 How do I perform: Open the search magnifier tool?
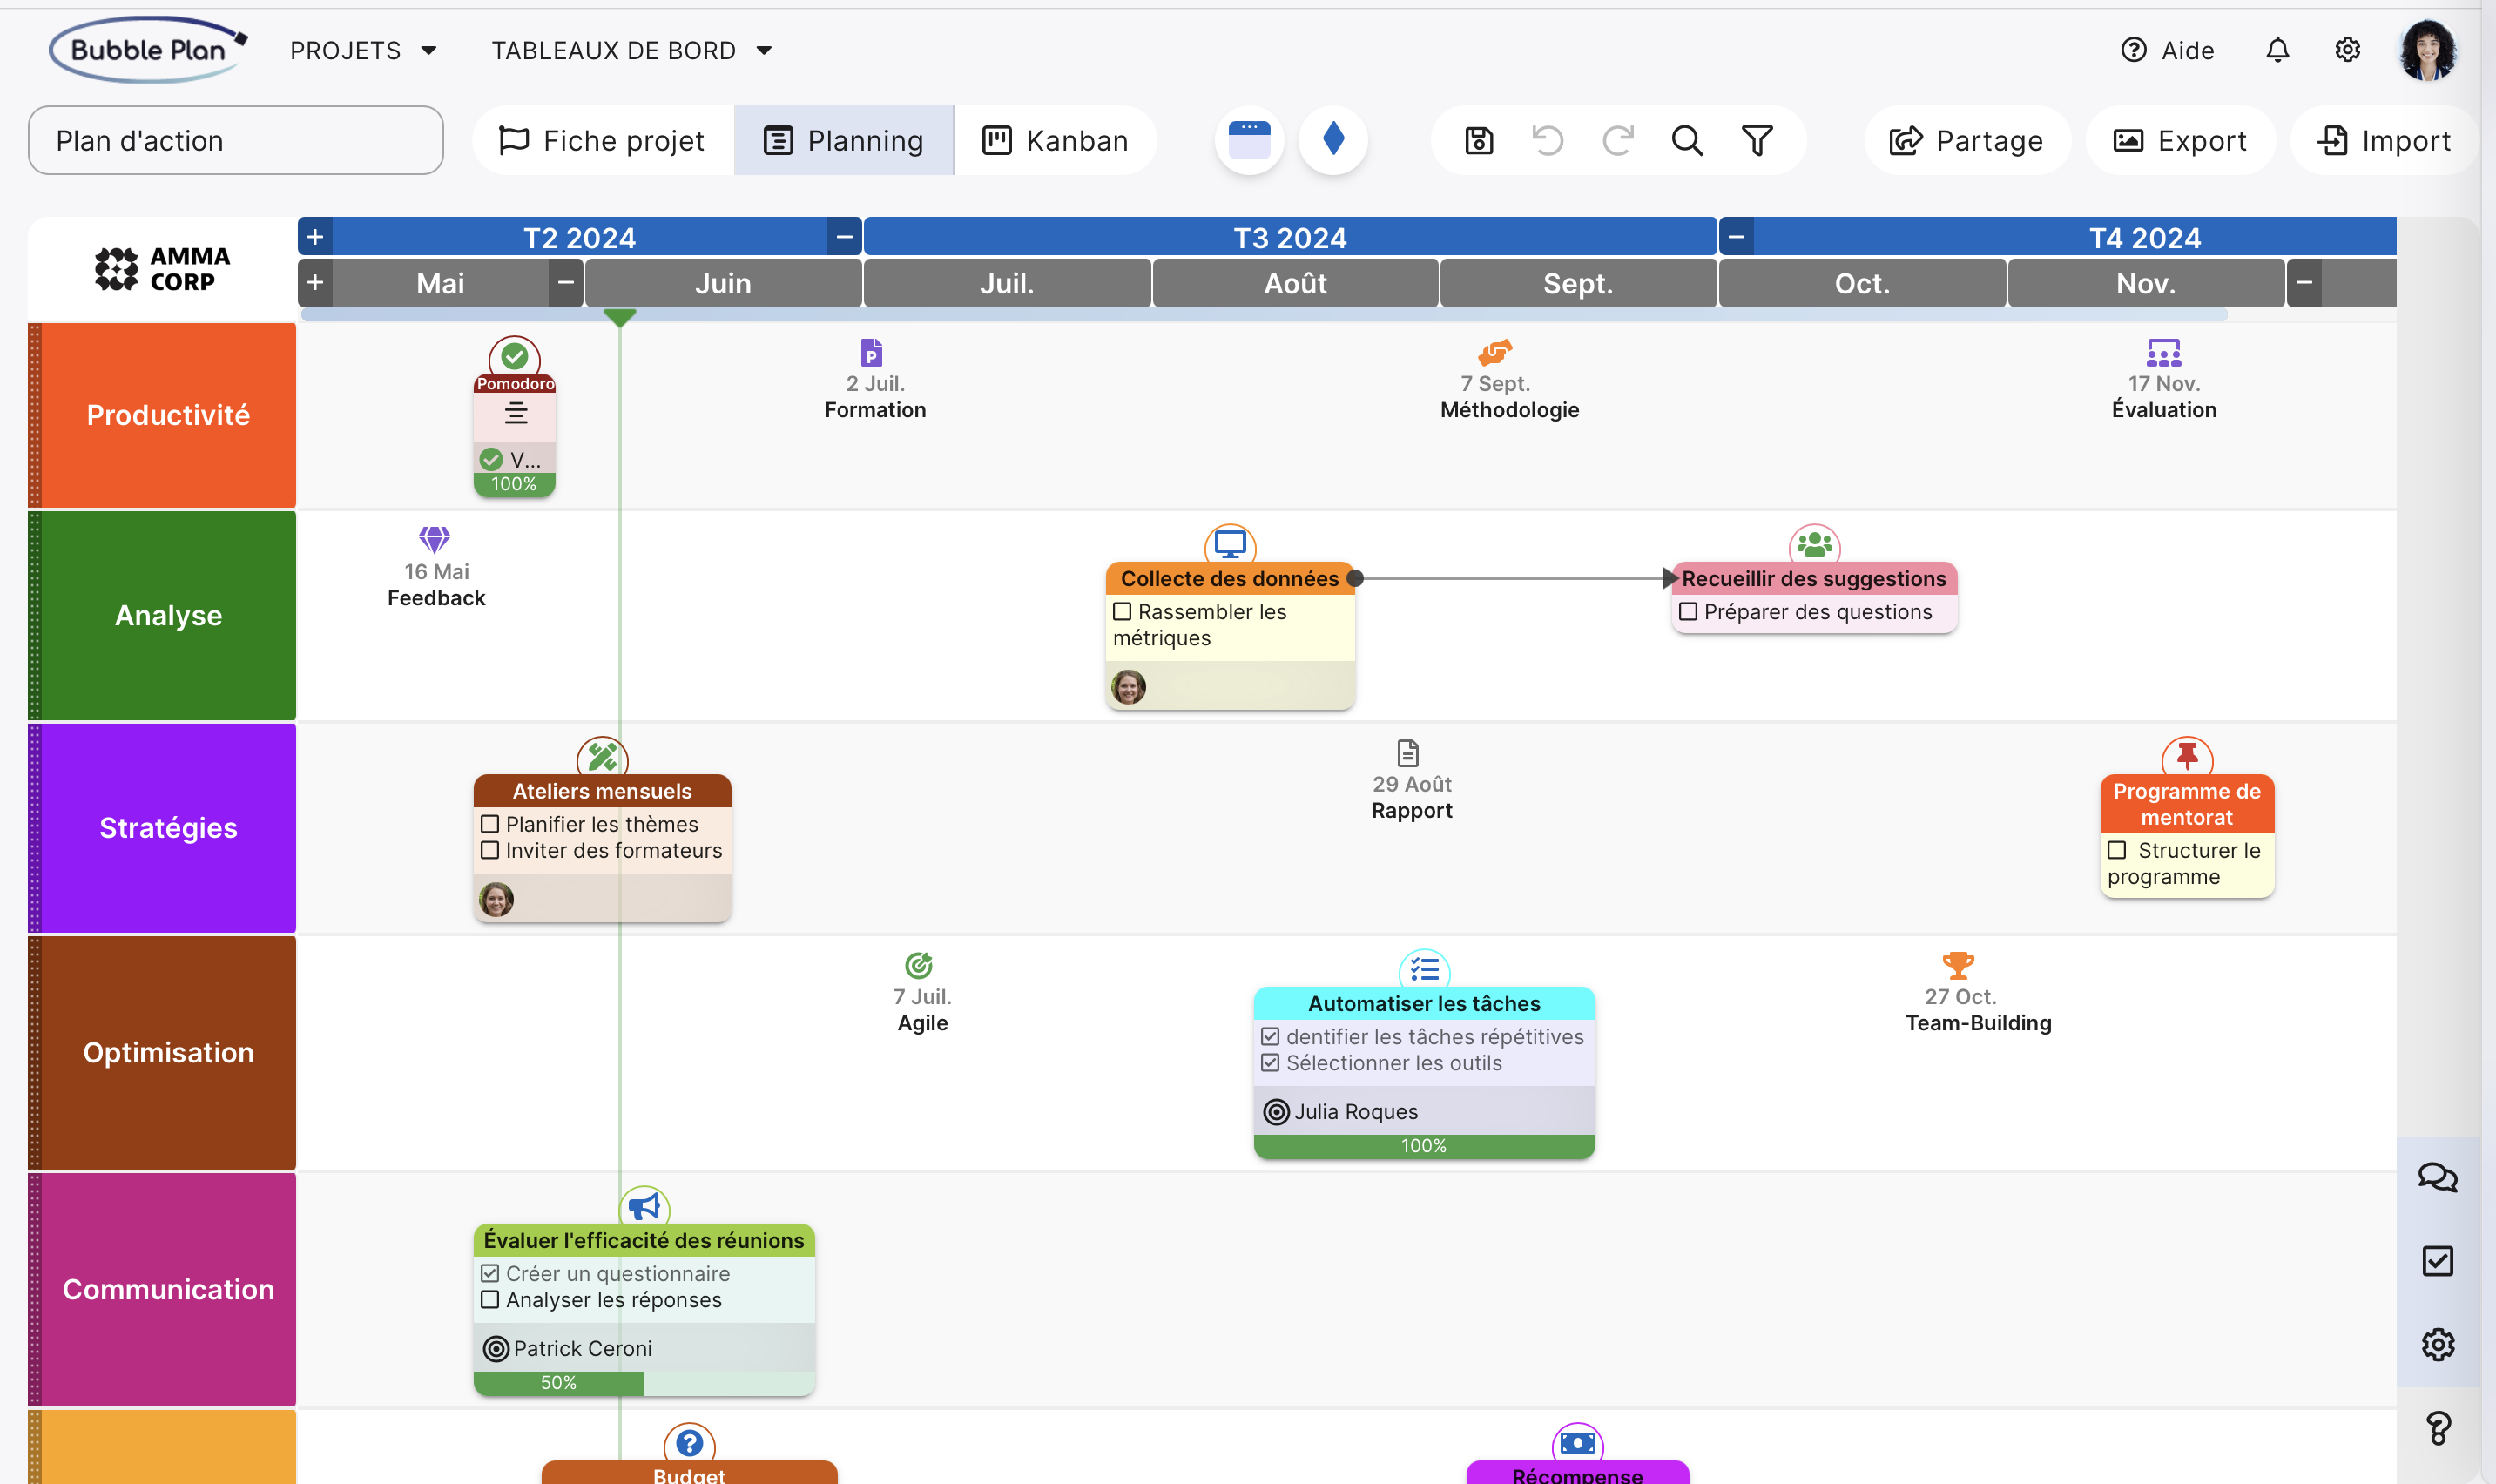(x=1687, y=141)
